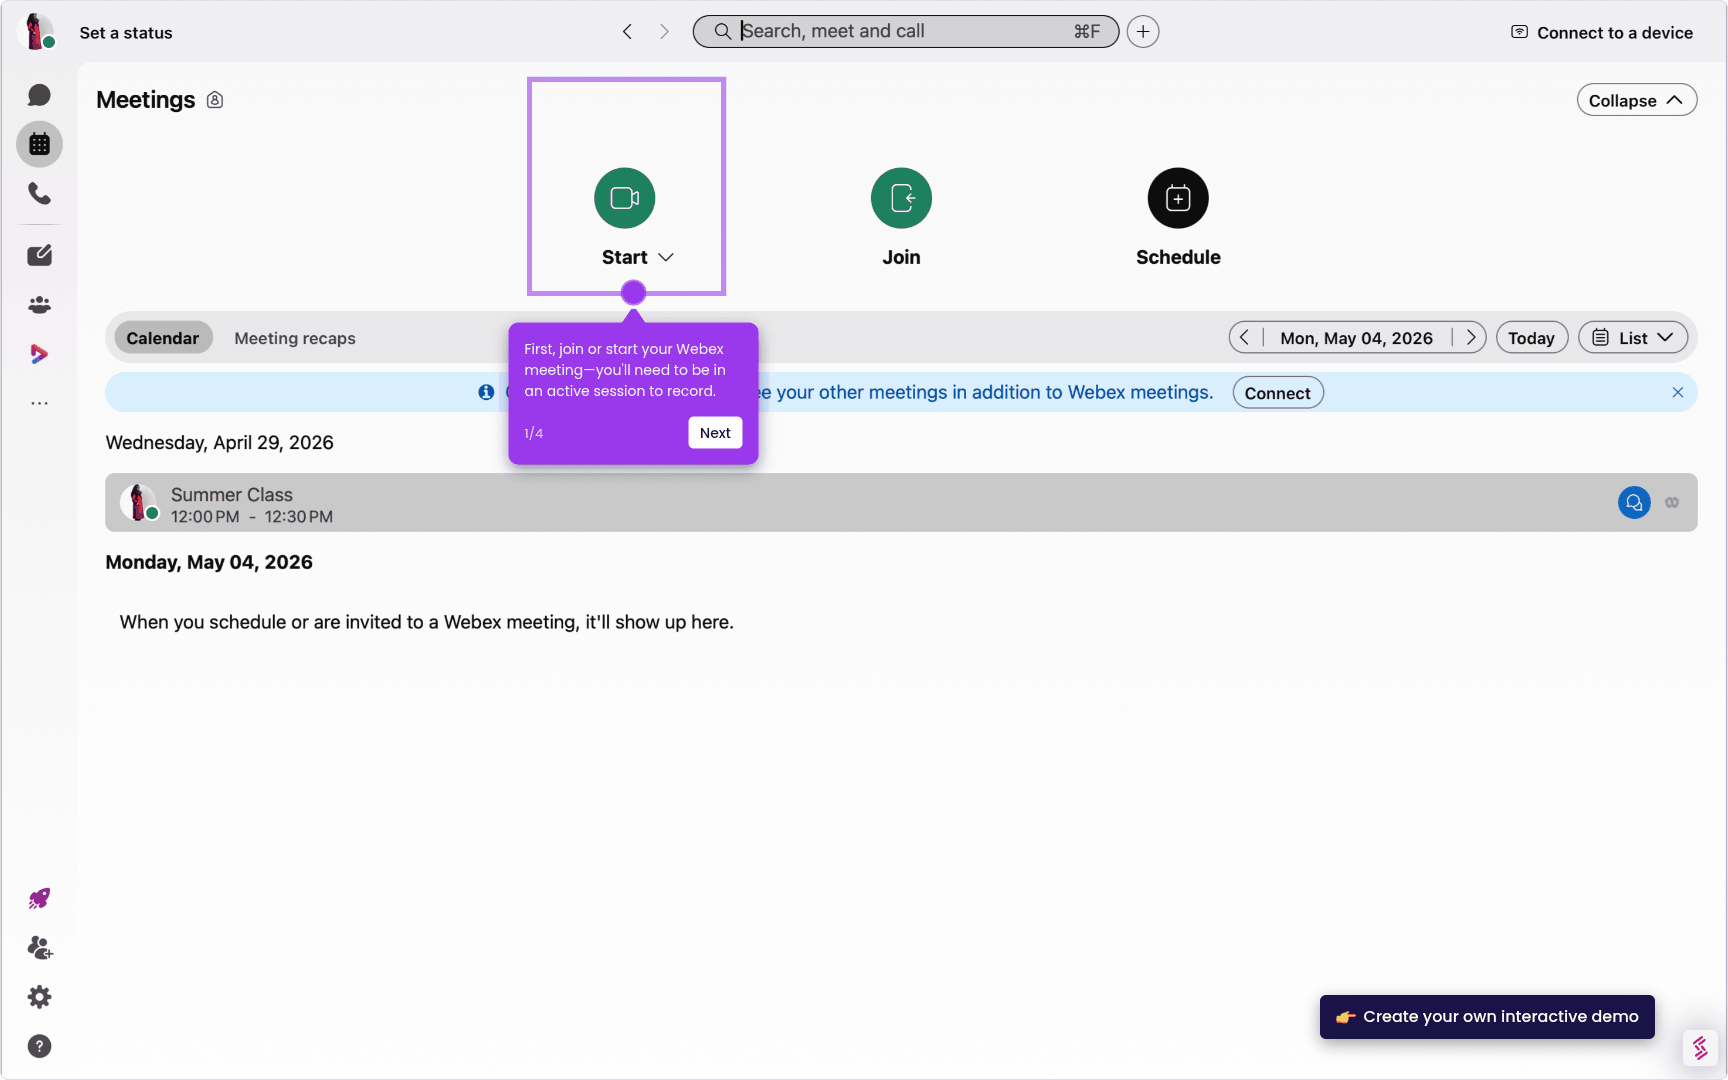This screenshot has width=1728, height=1080.
Task: Click Next in the purple tooltip
Action: coord(715,433)
